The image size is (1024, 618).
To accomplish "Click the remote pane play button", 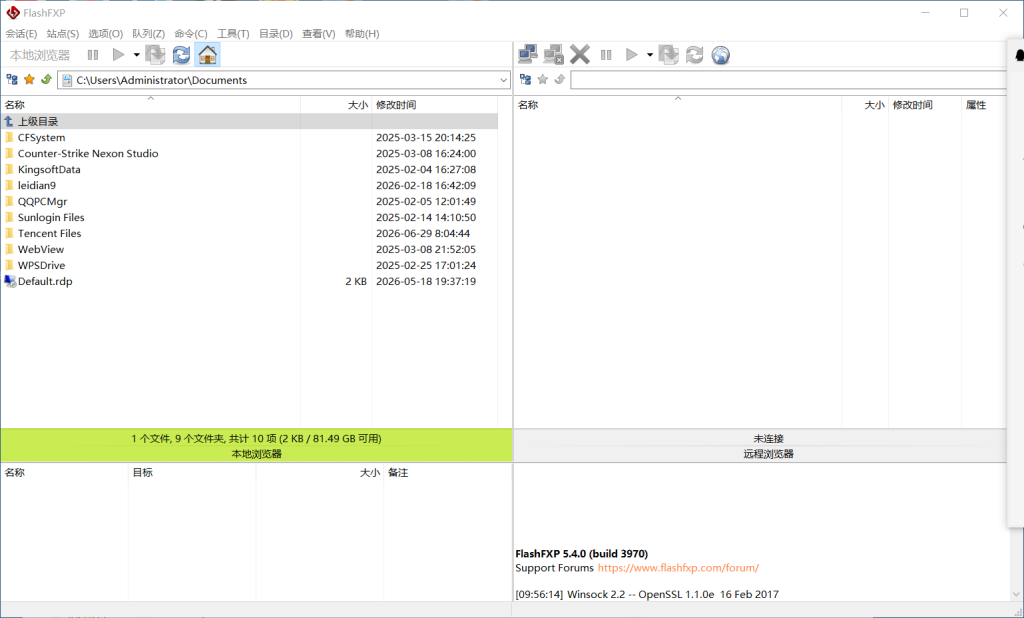I will (631, 55).
